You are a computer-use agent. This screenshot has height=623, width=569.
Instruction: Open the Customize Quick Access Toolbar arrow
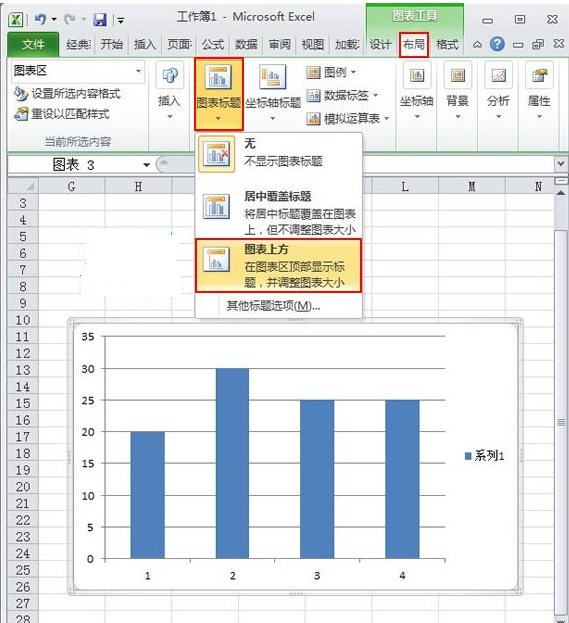[120, 19]
